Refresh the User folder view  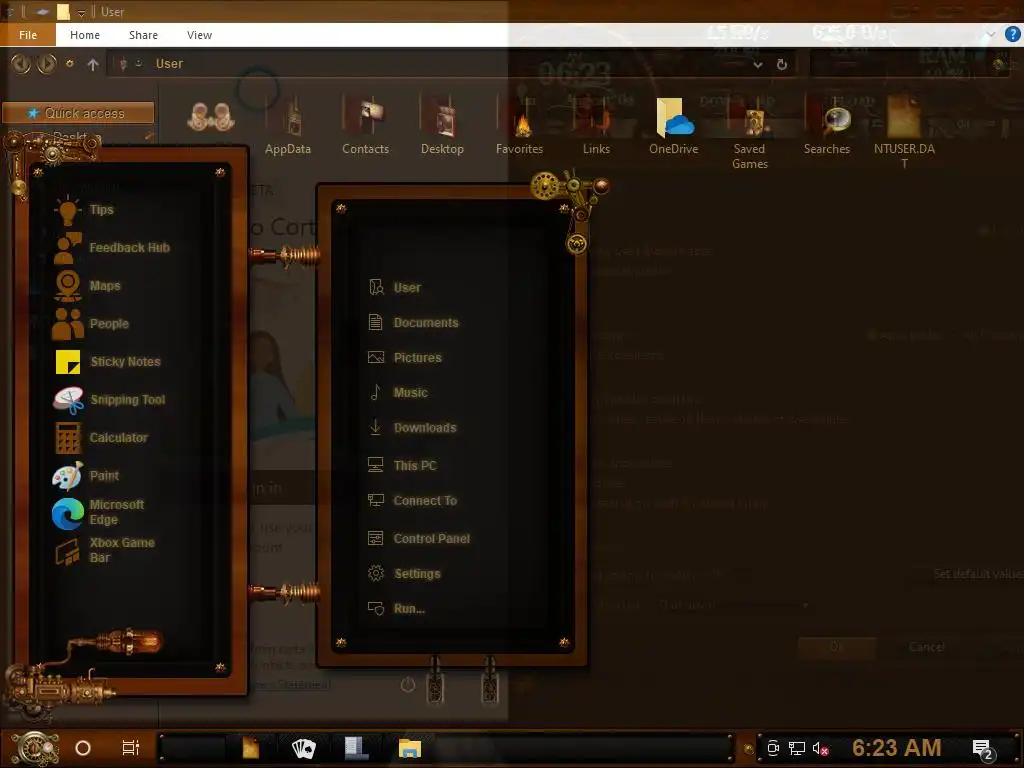coord(782,64)
